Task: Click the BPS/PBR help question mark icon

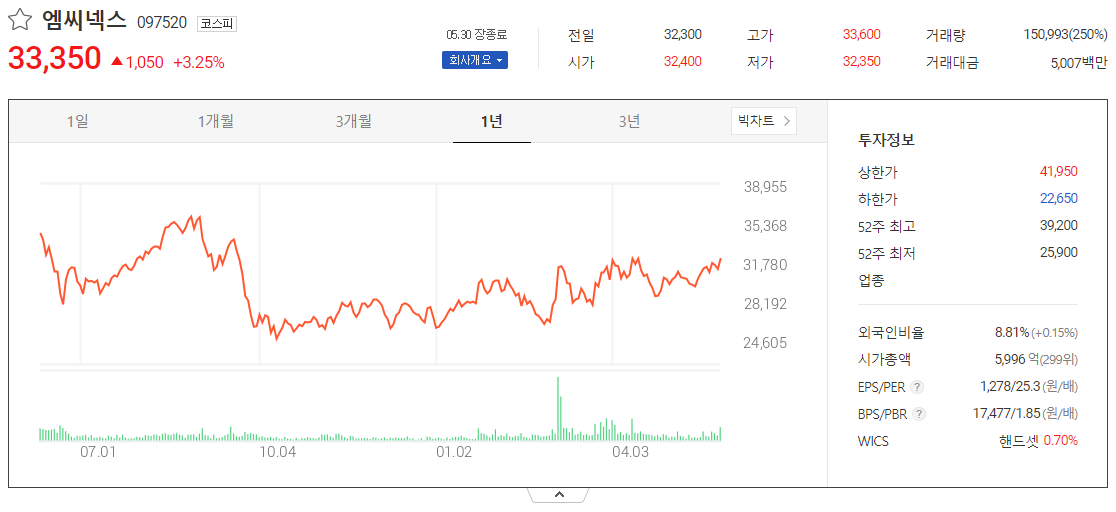Action: click(x=920, y=414)
